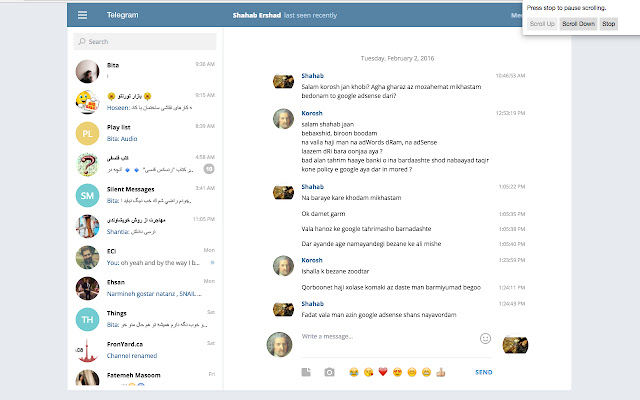Viewport: 640px width, 400px height.
Task: Click Shahab's avatar right of message field
Action: tap(515, 344)
